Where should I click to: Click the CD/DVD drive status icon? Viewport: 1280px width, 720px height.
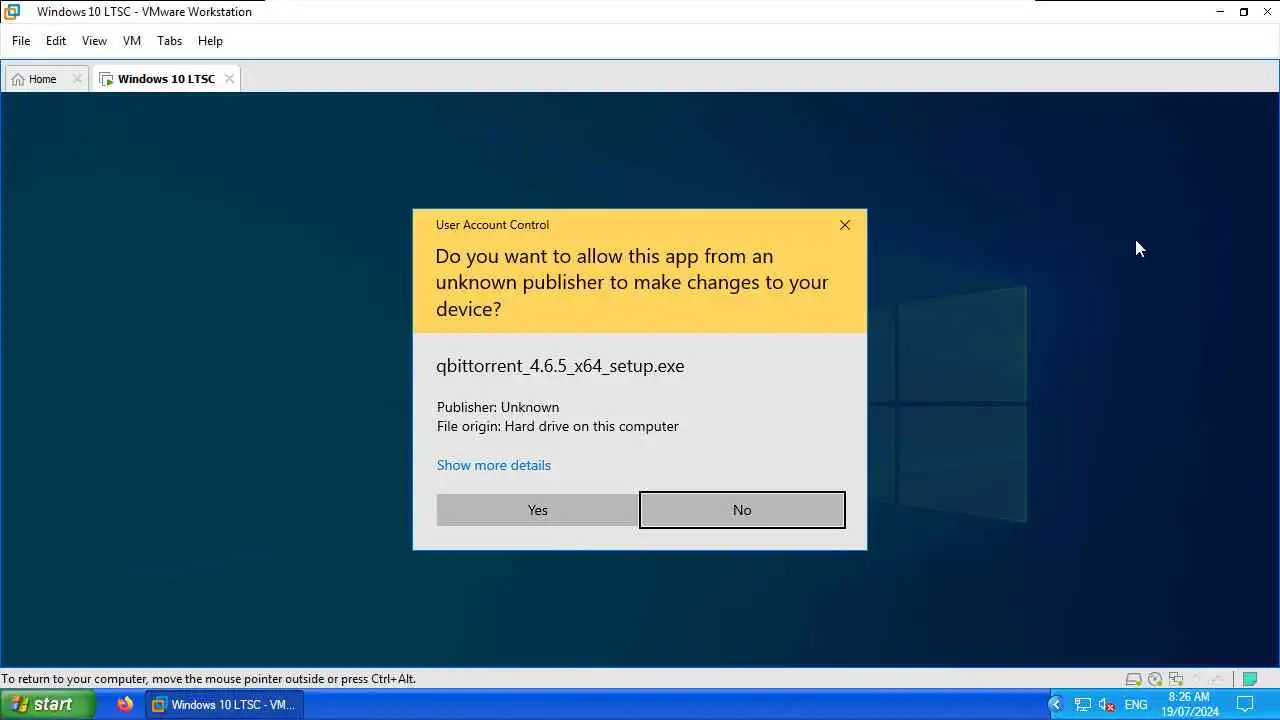coord(1155,679)
